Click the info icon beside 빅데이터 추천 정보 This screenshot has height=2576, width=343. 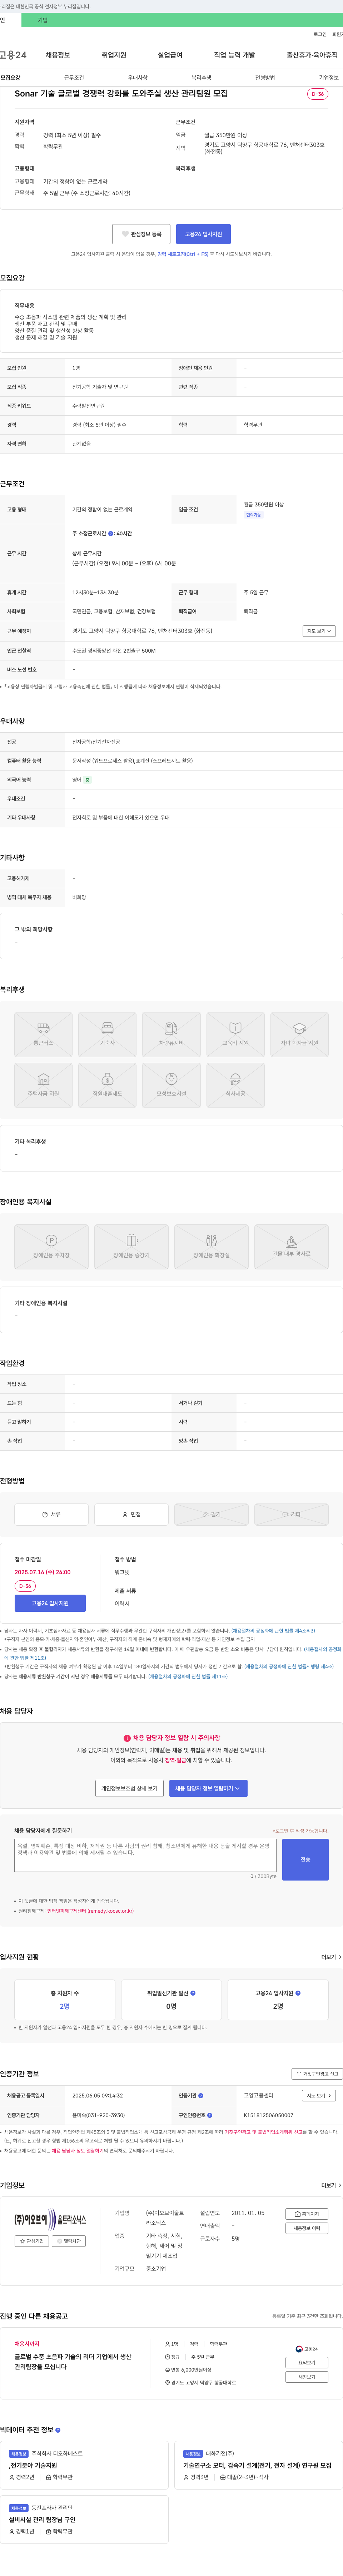coord(58,2430)
